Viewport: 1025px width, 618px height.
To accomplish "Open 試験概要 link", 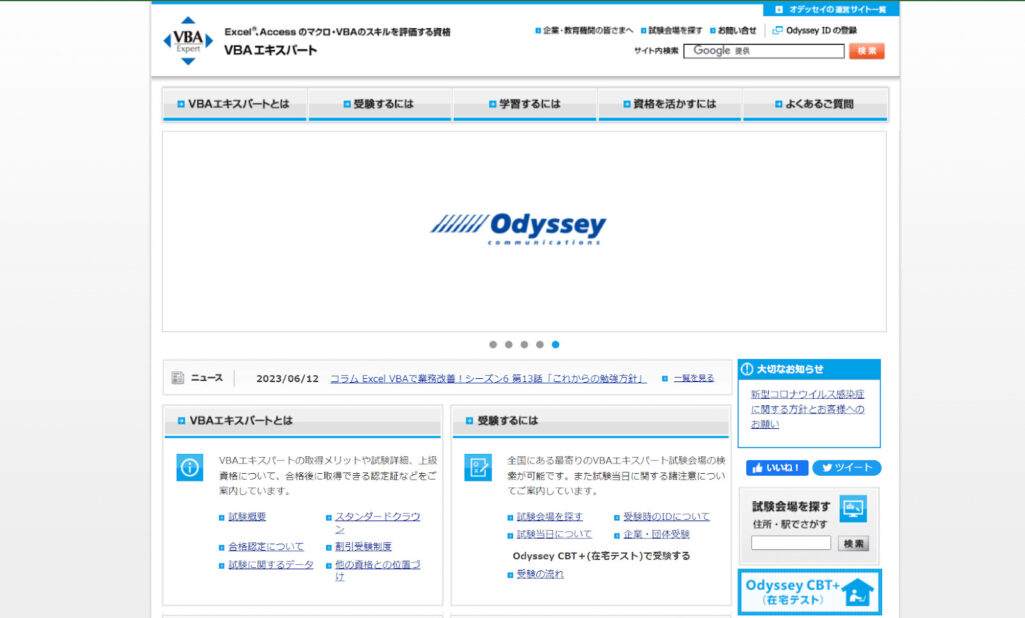I will (247, 517).
